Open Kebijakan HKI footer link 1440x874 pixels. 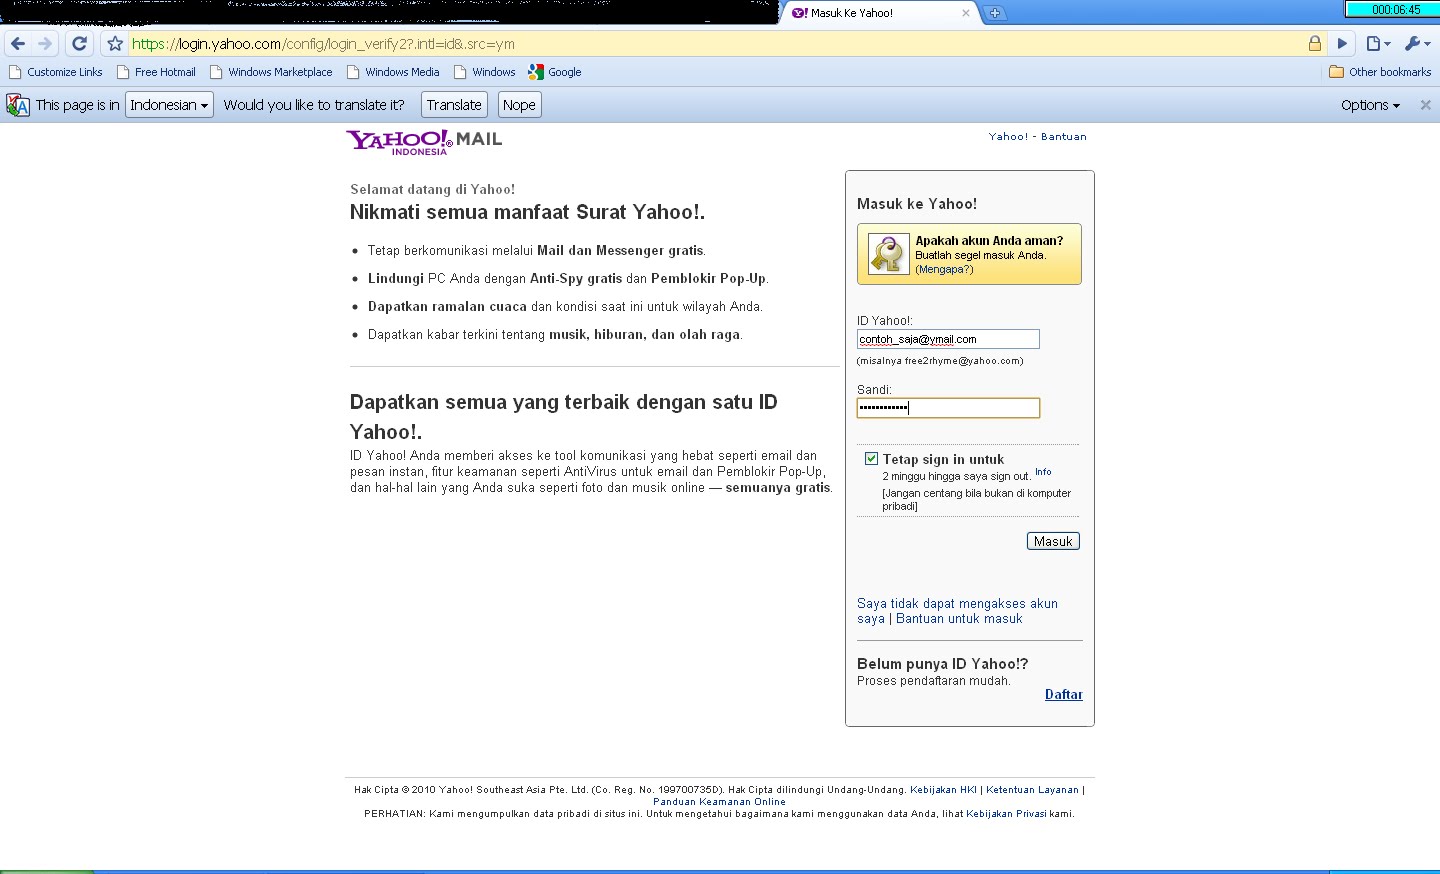tap(943, 790)
